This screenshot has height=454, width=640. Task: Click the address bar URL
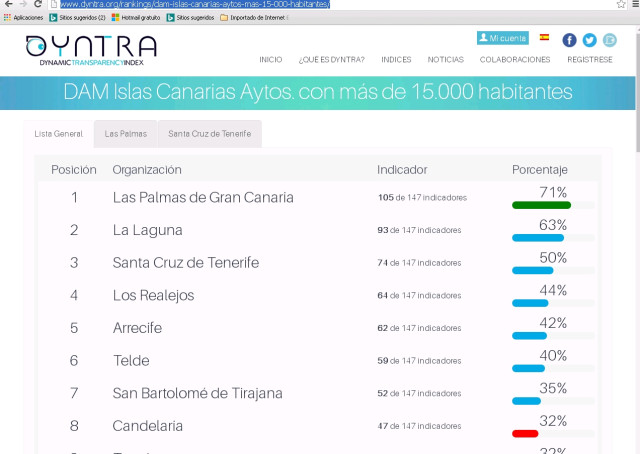pos(195,4)
